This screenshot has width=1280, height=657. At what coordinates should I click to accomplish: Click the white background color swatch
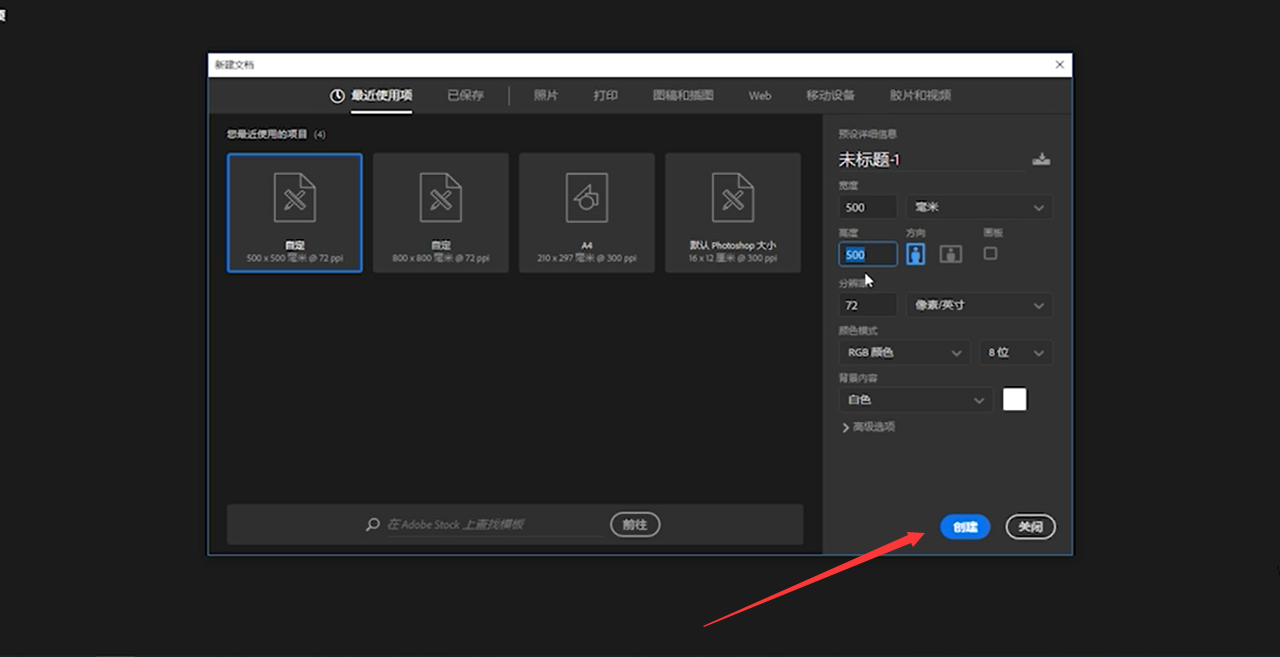[1015, 399]
